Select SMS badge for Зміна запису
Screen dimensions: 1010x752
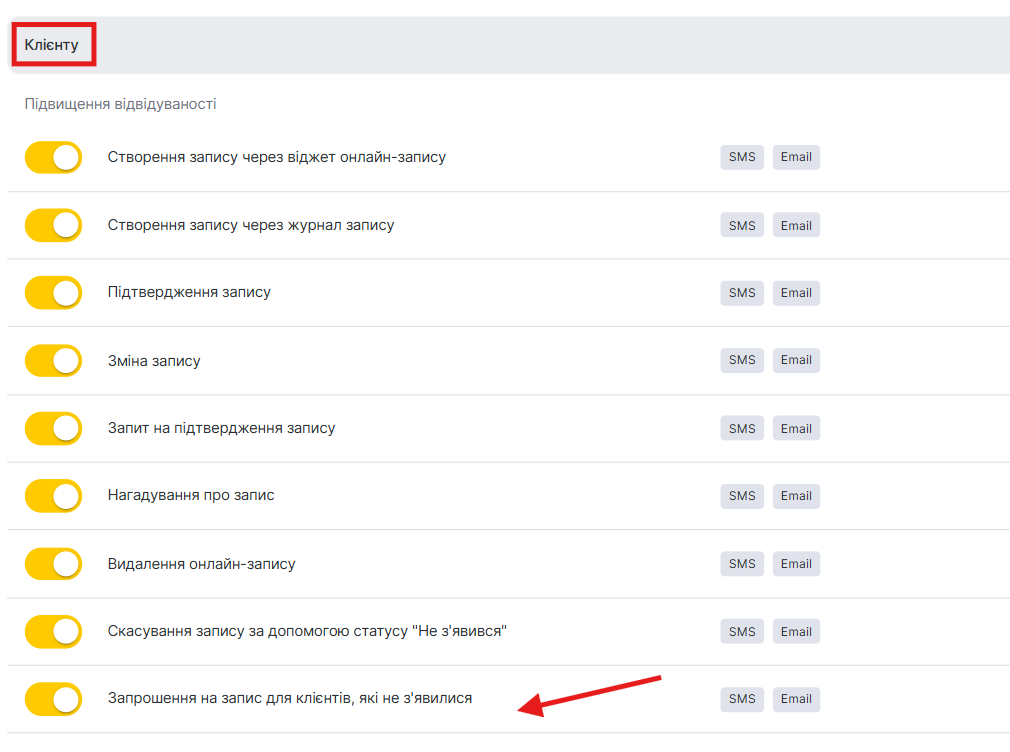click(x=742, y=360)
